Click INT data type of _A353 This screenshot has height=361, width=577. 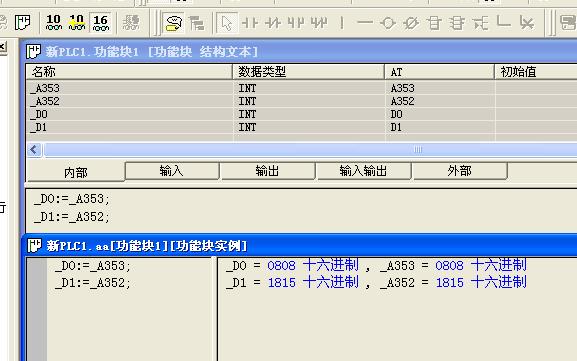pos(247,88)
